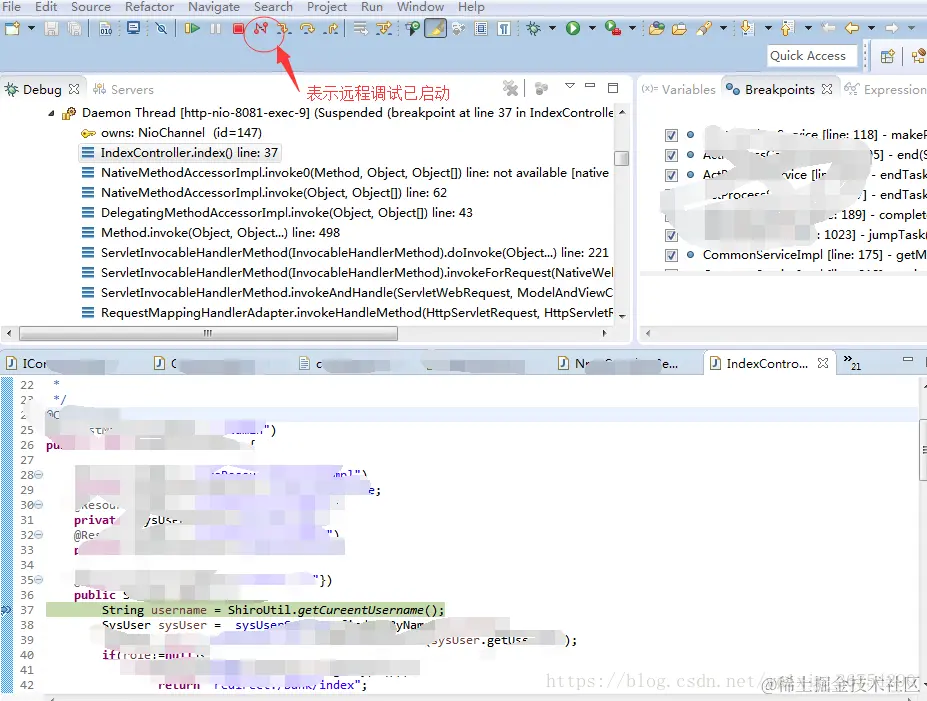The height and width of the screenshot is (701, 927).
Task: Toggle breakpoint checkbox for line 118 makeF row
Action: point(671,135)
